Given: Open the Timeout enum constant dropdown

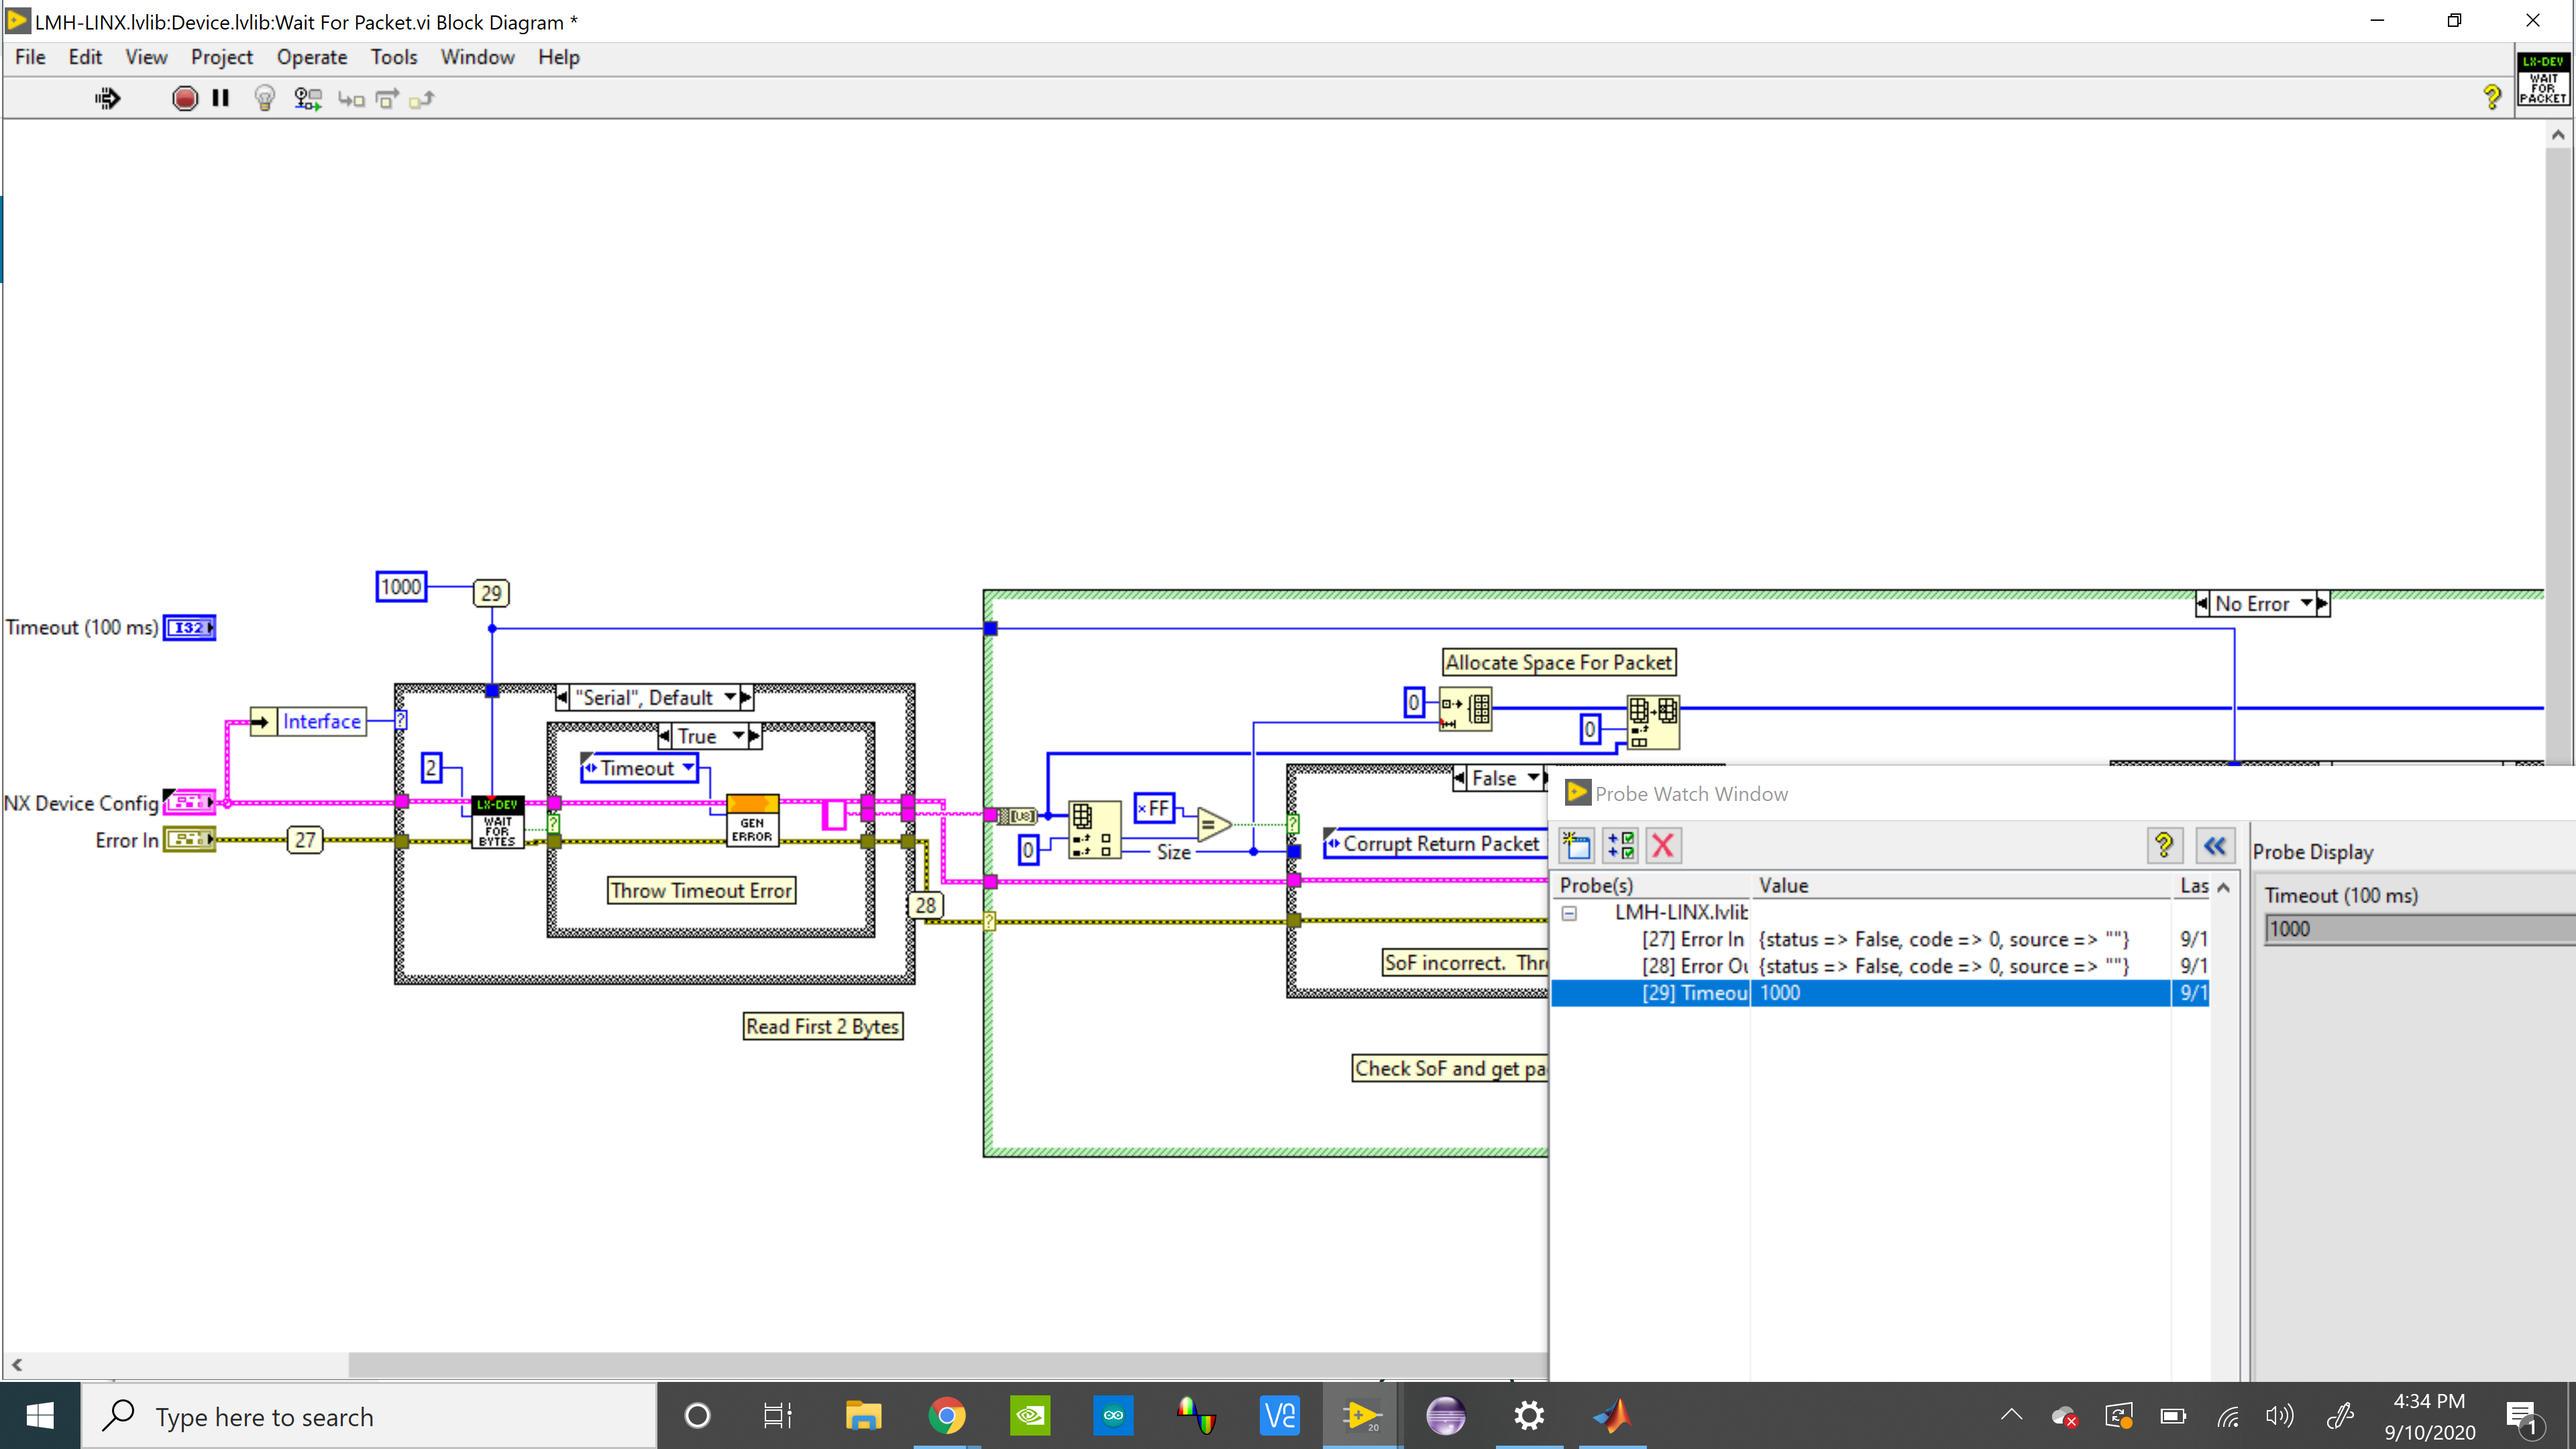Looking at the screenshot, I should [x=688, y=768].
